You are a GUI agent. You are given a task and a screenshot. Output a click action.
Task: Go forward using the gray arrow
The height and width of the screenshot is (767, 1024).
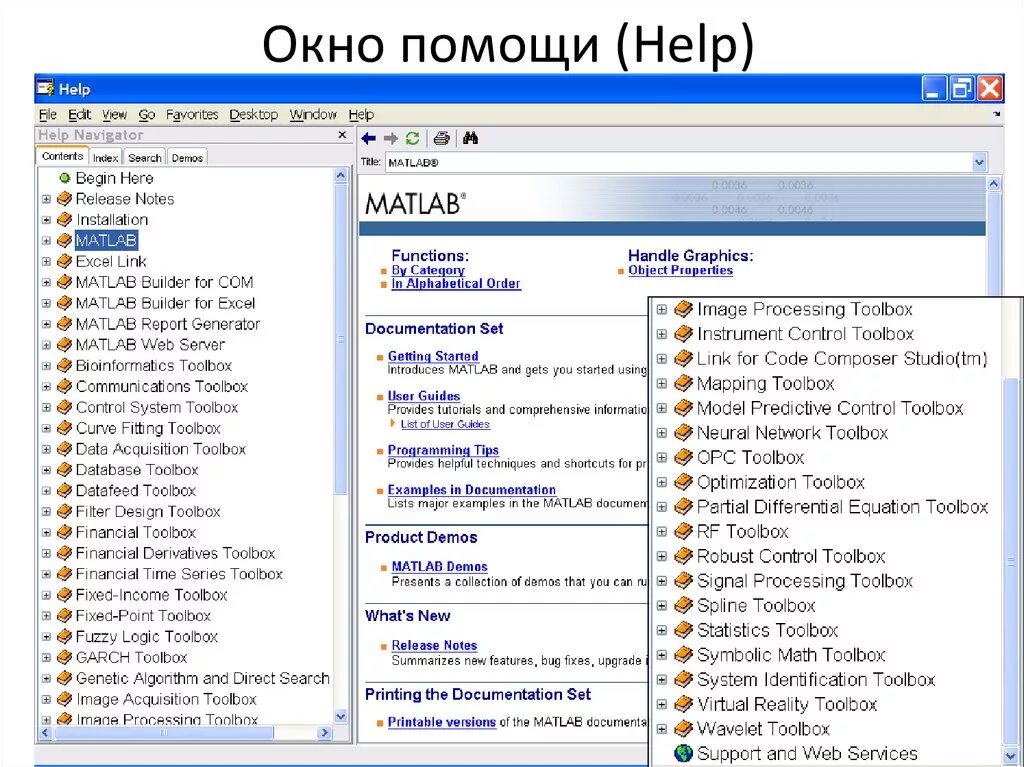[391, 139]
